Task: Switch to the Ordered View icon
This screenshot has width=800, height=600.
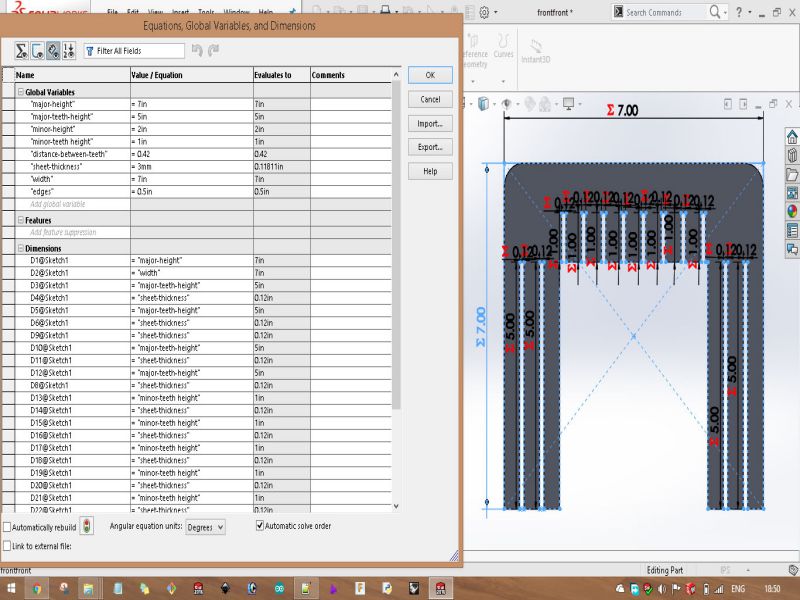Action: (69, 51)
